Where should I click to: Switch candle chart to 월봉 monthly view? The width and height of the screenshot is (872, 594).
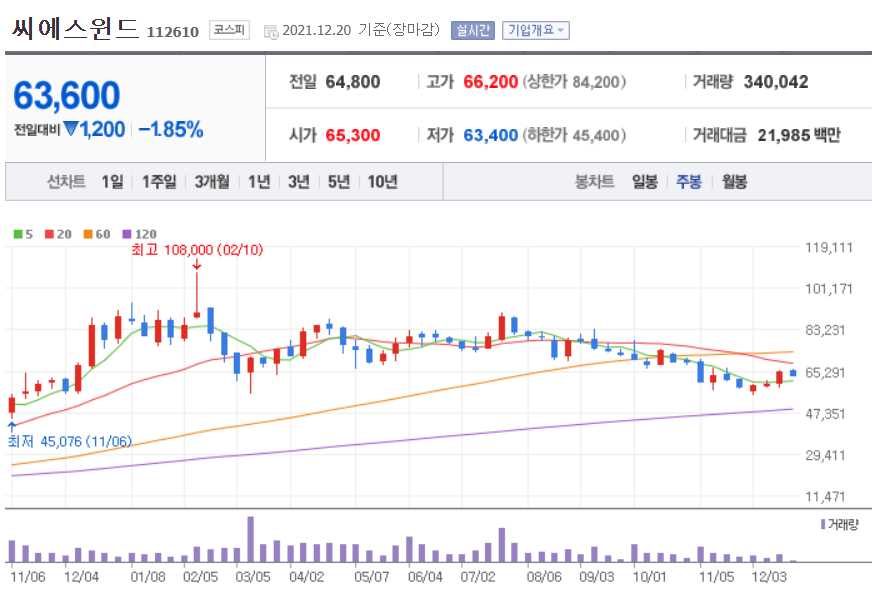coord(733,182)
